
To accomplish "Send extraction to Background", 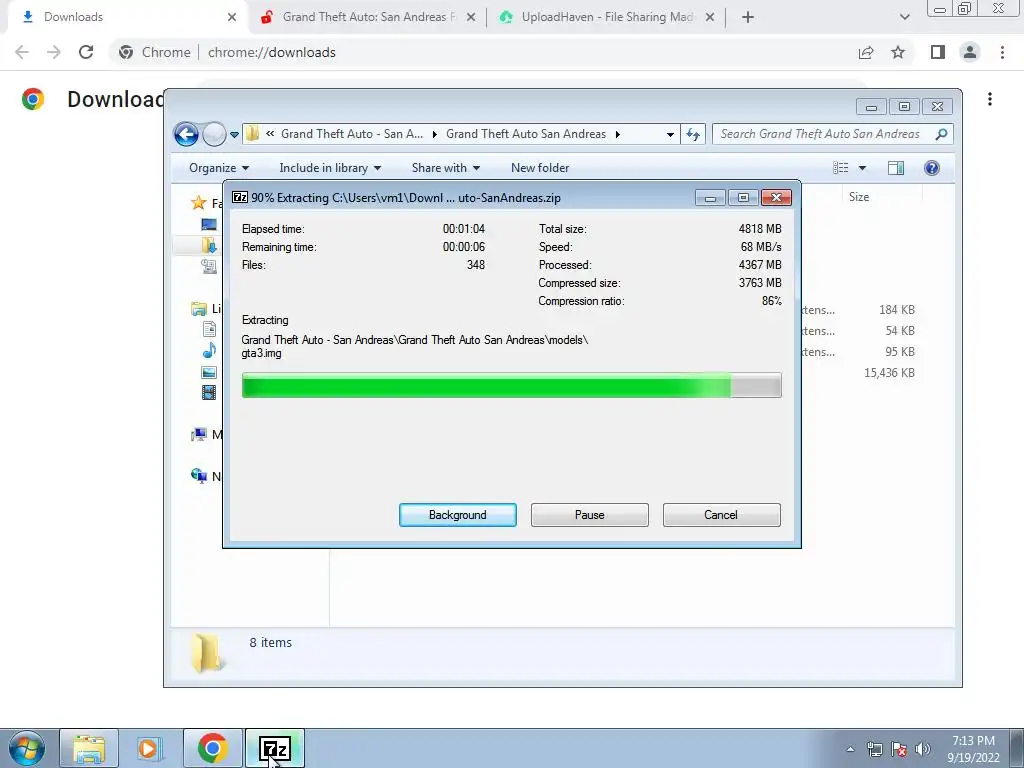I will tap(457, 515).
